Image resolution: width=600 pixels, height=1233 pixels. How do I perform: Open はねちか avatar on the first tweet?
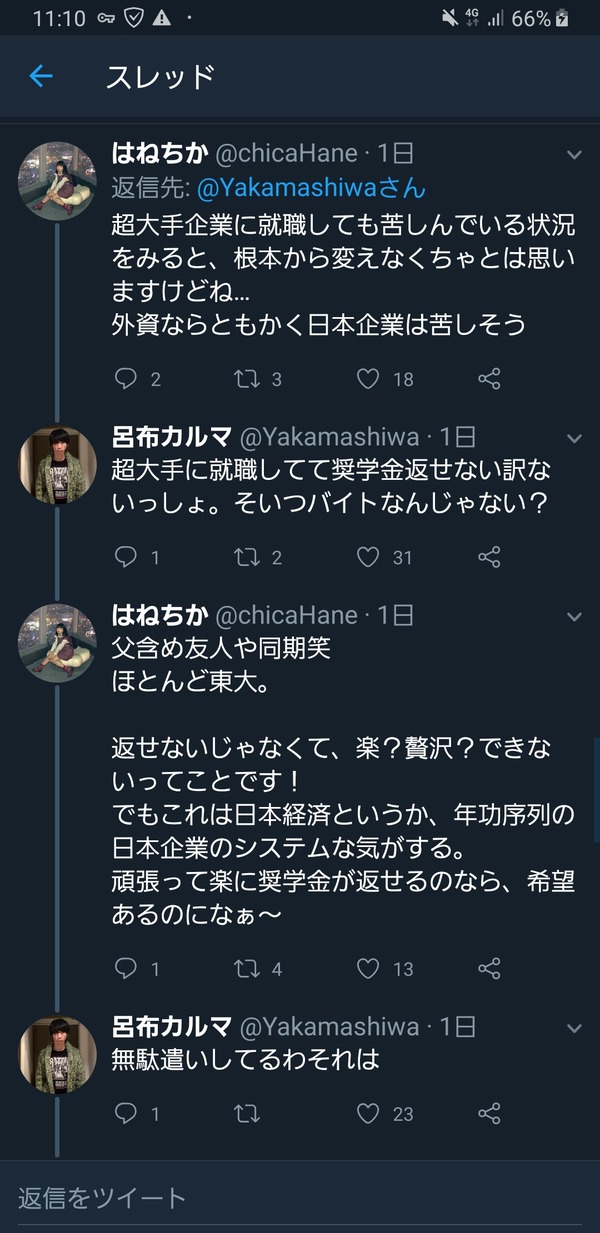coord(58,180)
